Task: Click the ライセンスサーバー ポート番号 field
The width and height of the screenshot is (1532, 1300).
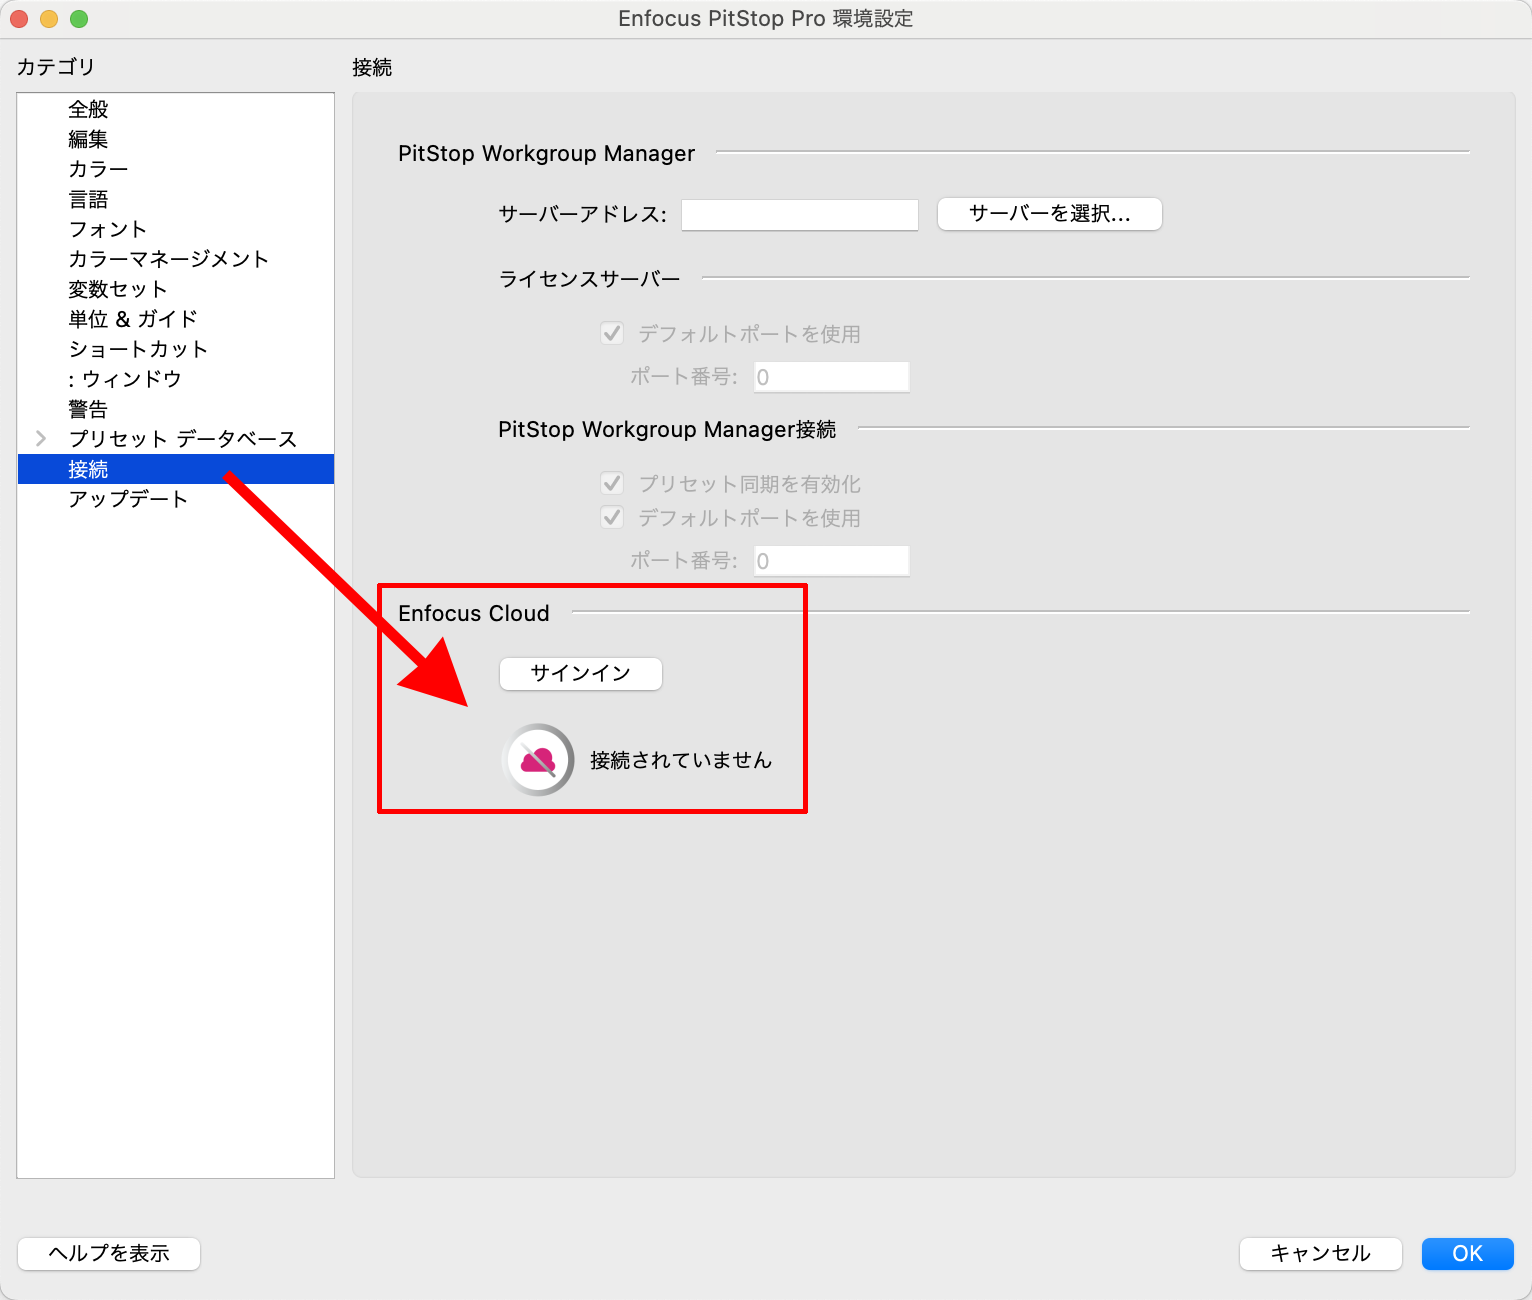Action: [x=831, y=377]
